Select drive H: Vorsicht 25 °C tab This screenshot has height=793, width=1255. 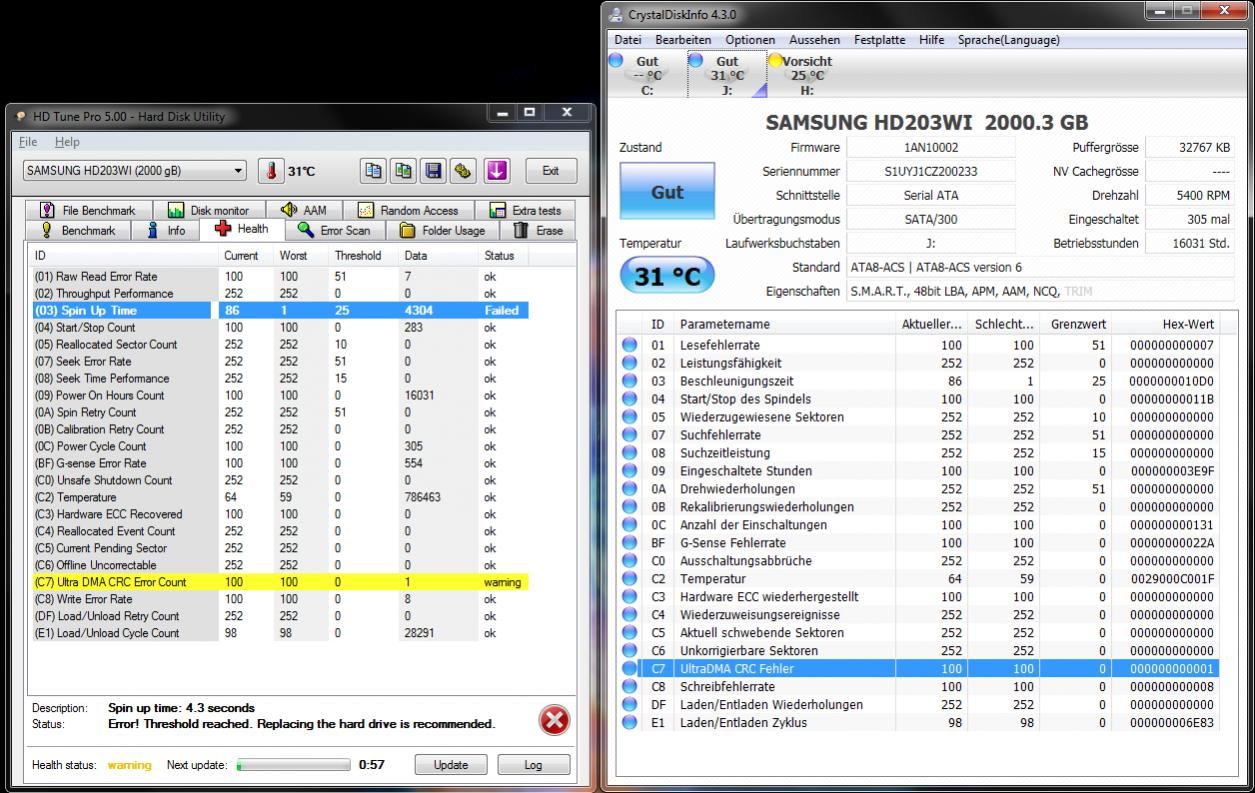[x=807, y=75]
